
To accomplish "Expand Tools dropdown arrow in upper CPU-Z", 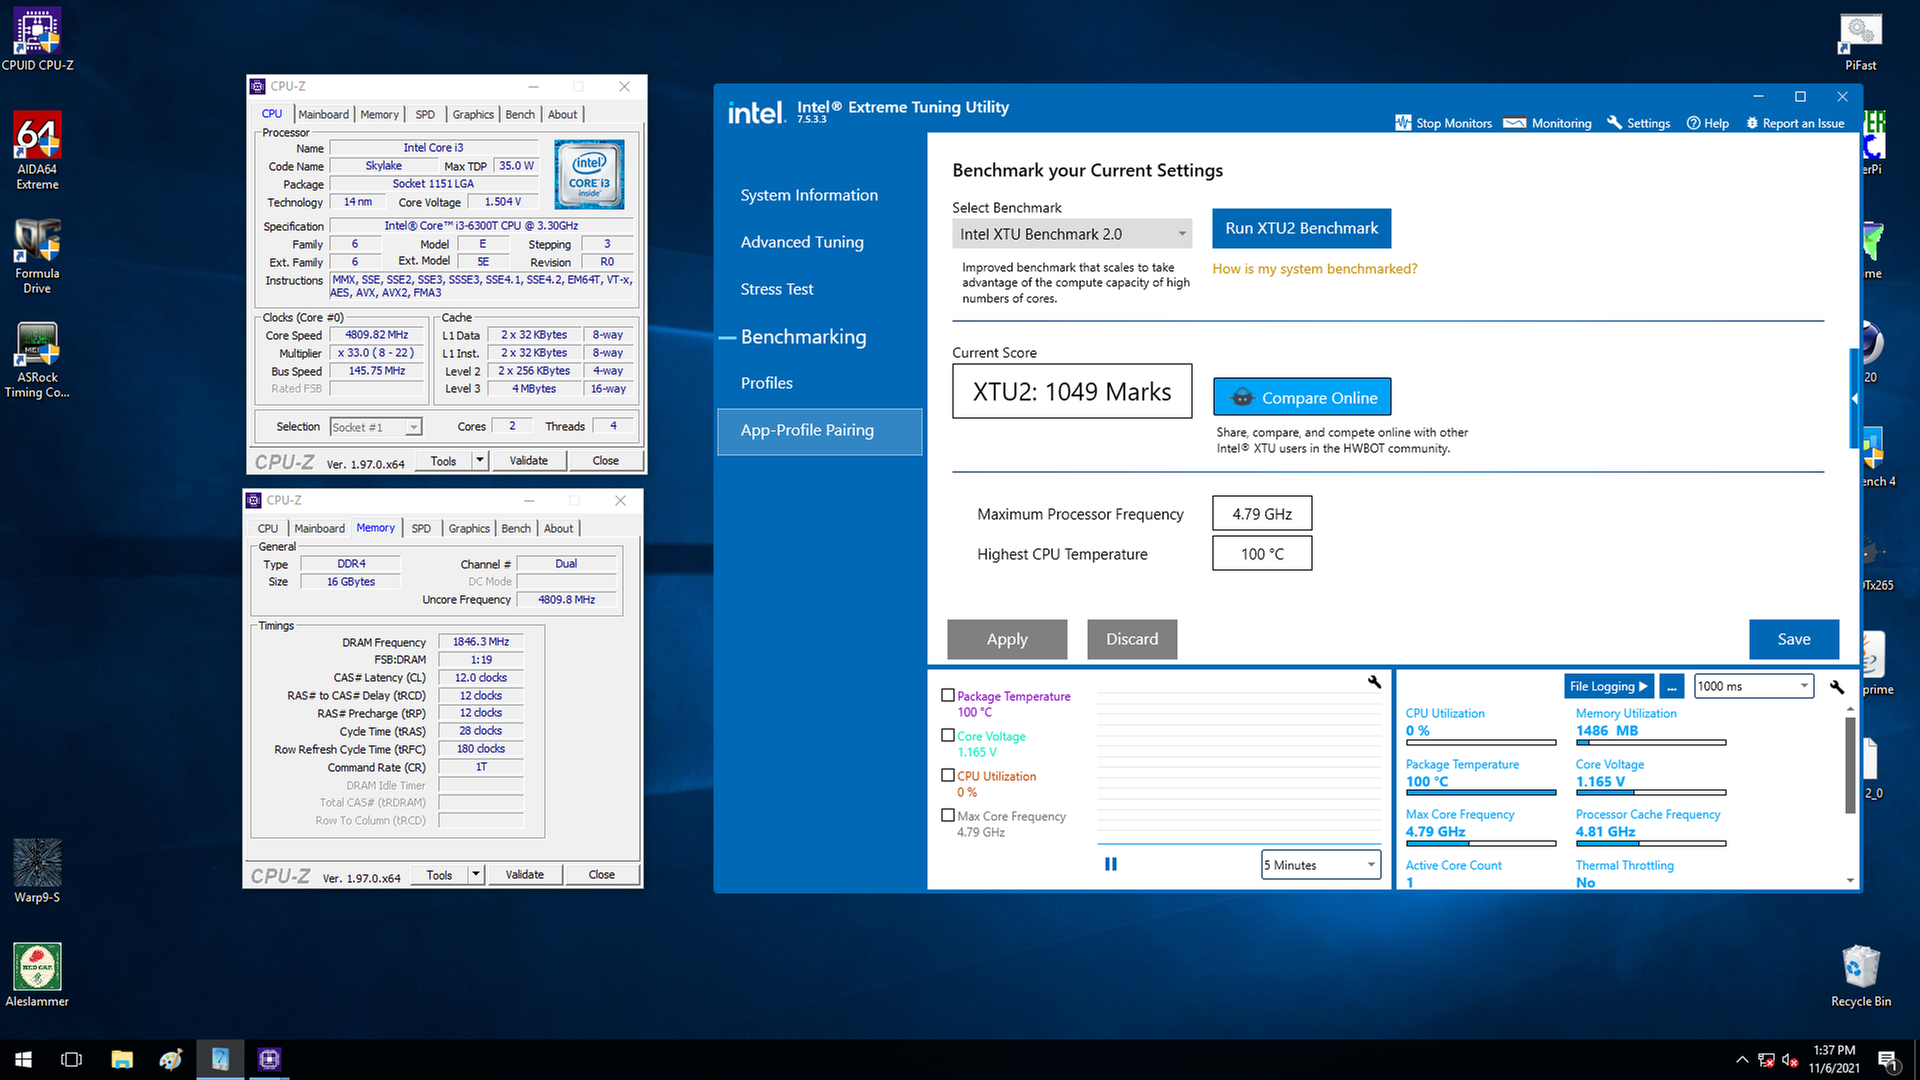I will 480,460.
